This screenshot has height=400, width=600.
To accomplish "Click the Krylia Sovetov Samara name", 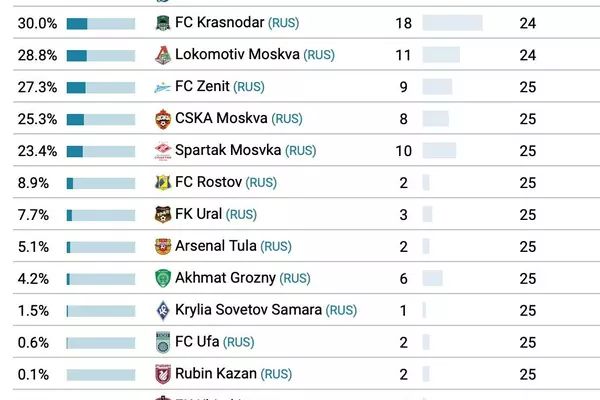I will 248,310.
